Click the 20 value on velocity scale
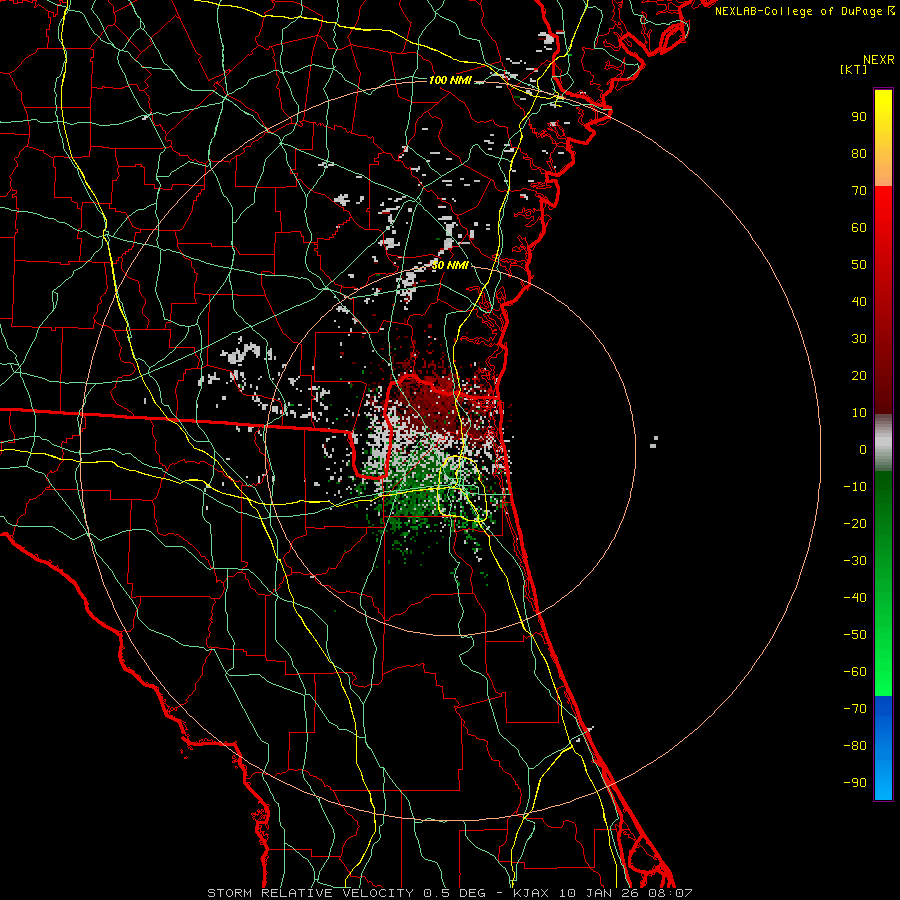 859,375
